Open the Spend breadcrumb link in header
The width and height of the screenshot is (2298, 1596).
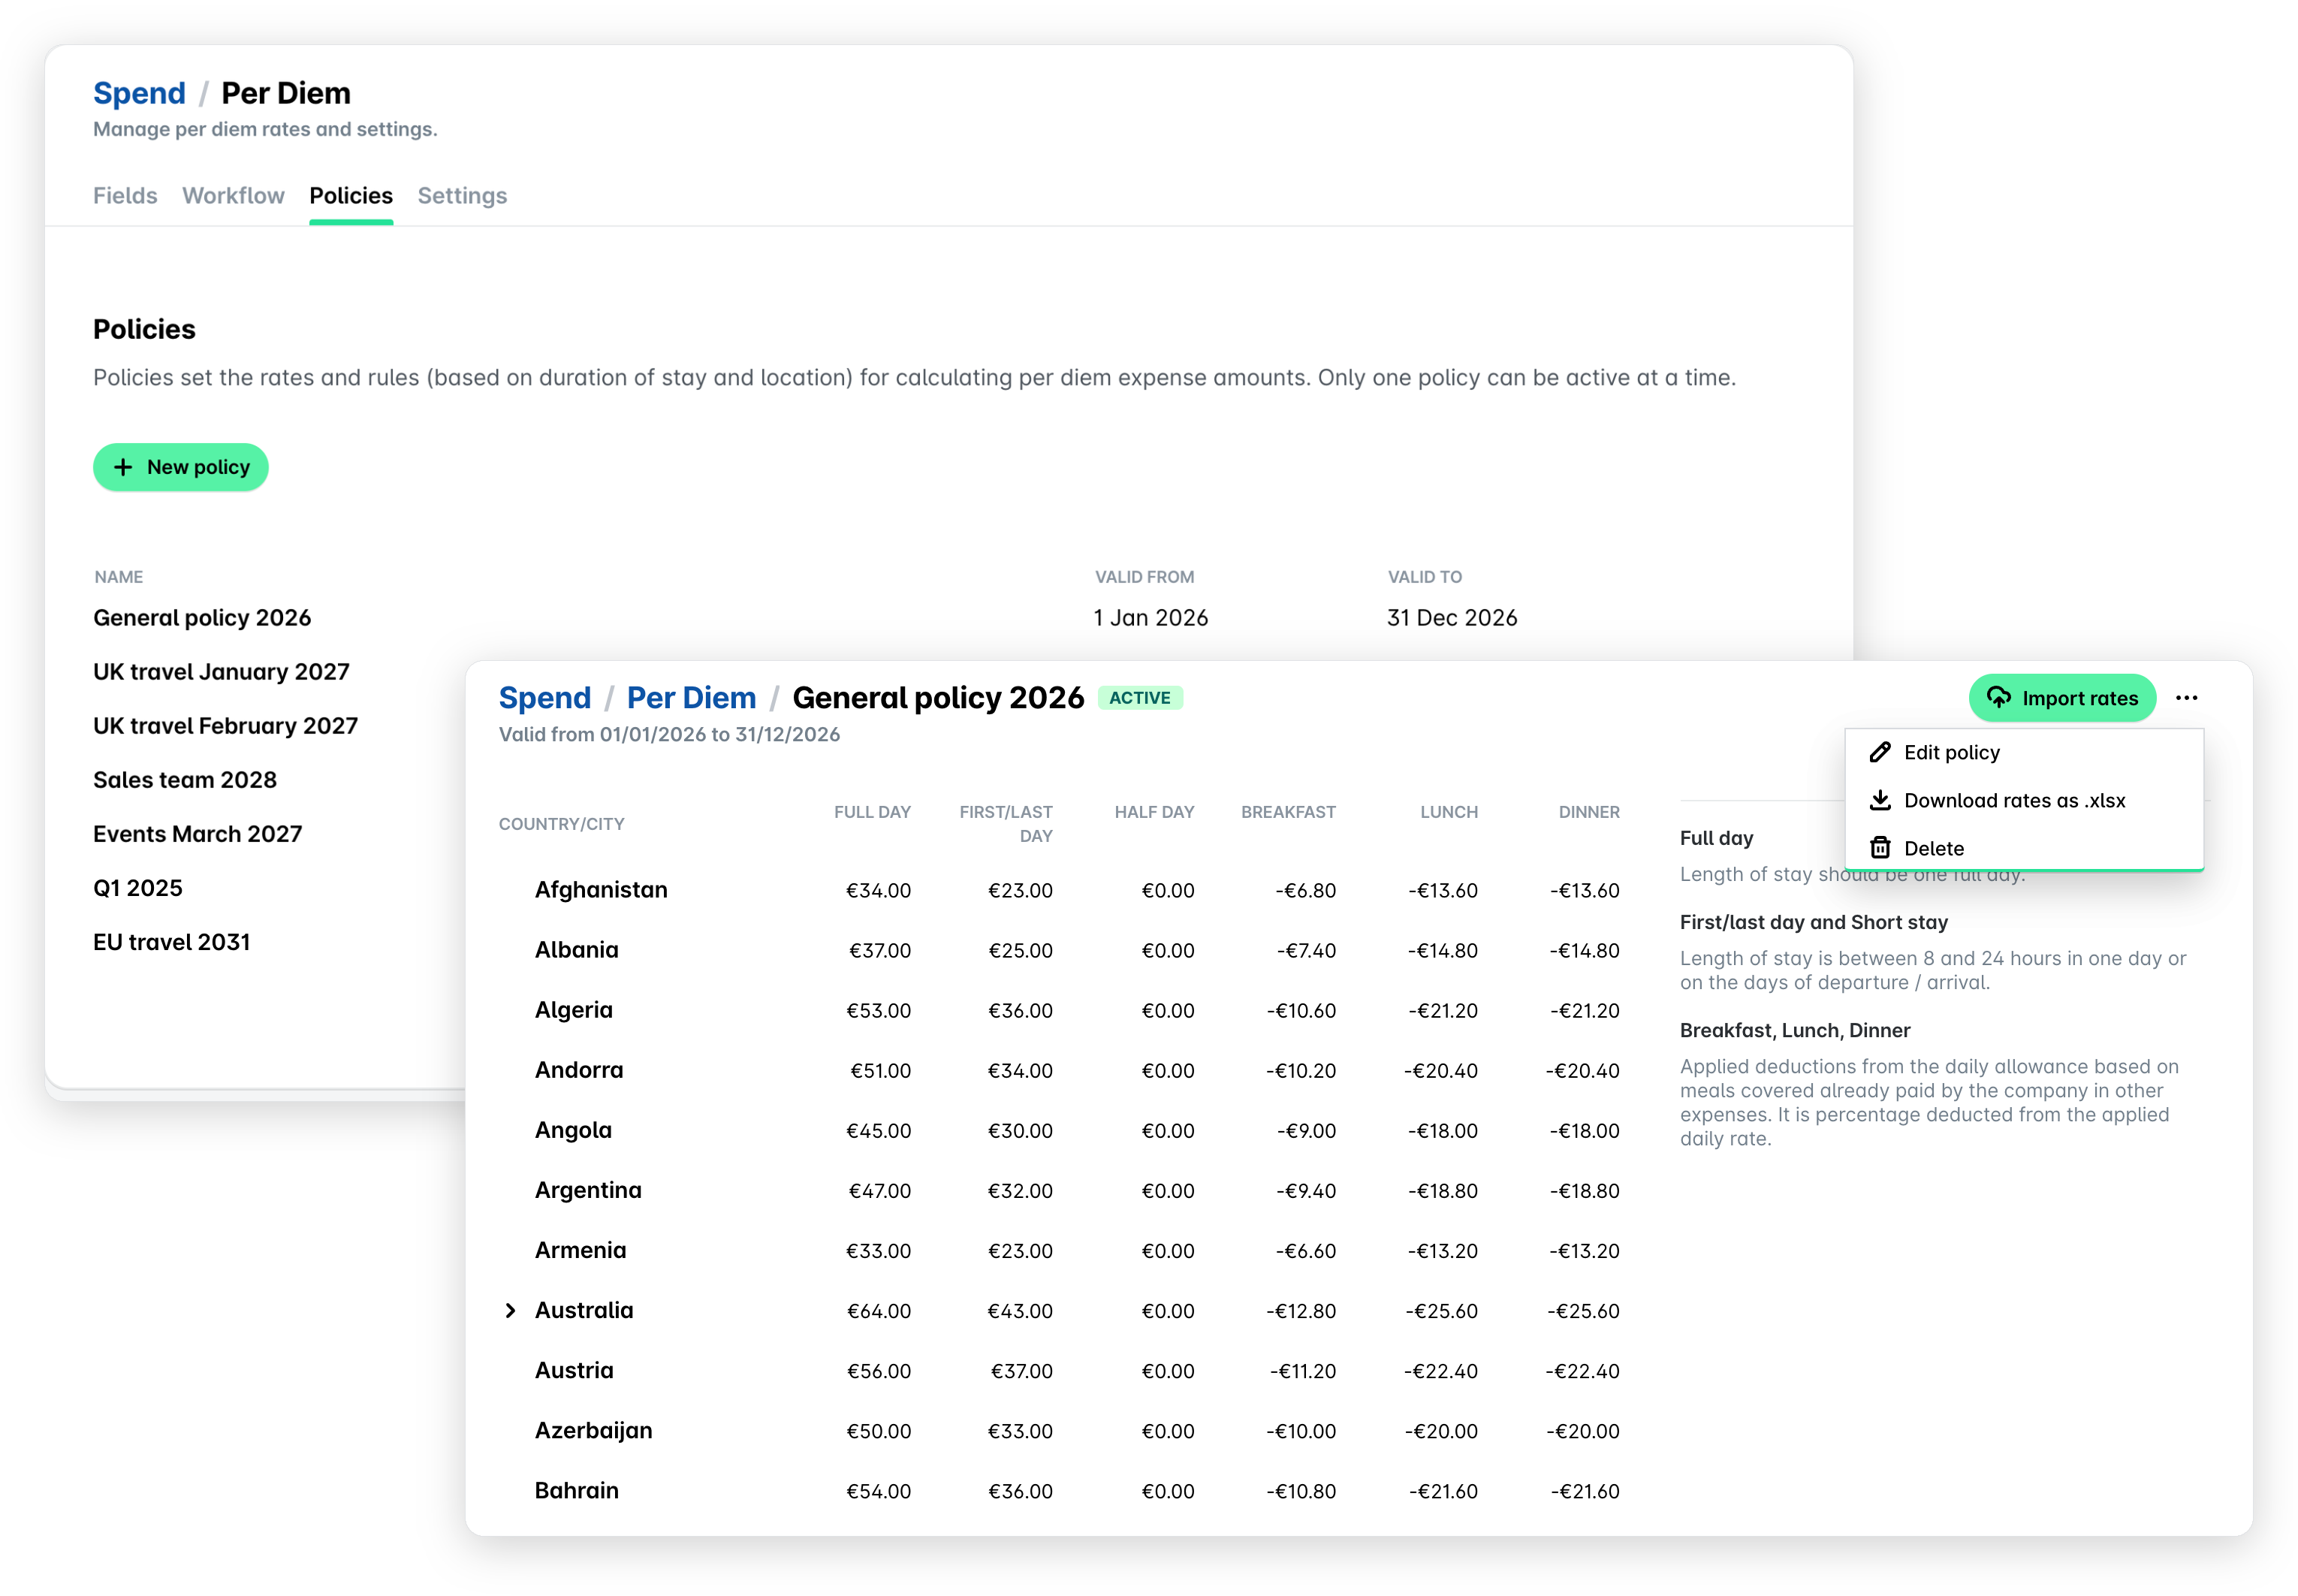pos(139,93)
